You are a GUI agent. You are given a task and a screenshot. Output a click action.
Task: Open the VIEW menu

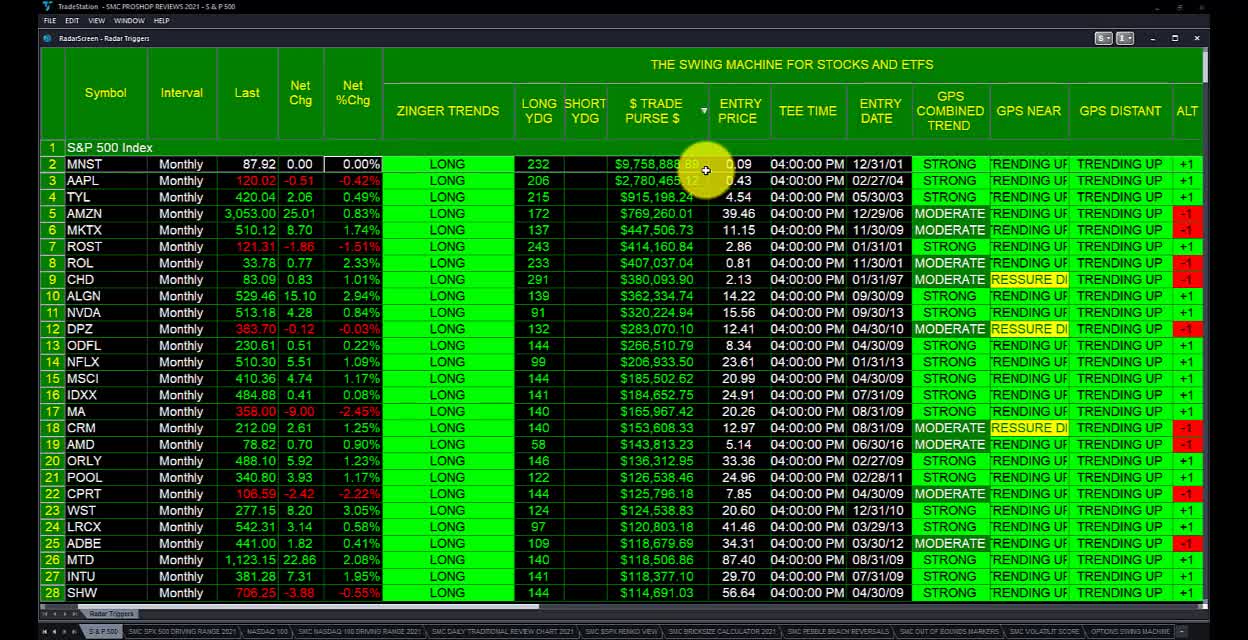pos(96,20)
